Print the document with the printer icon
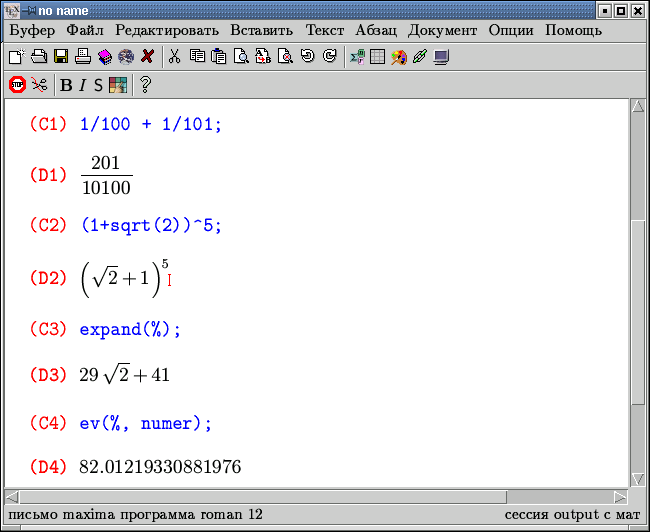 tap(82, 57)
